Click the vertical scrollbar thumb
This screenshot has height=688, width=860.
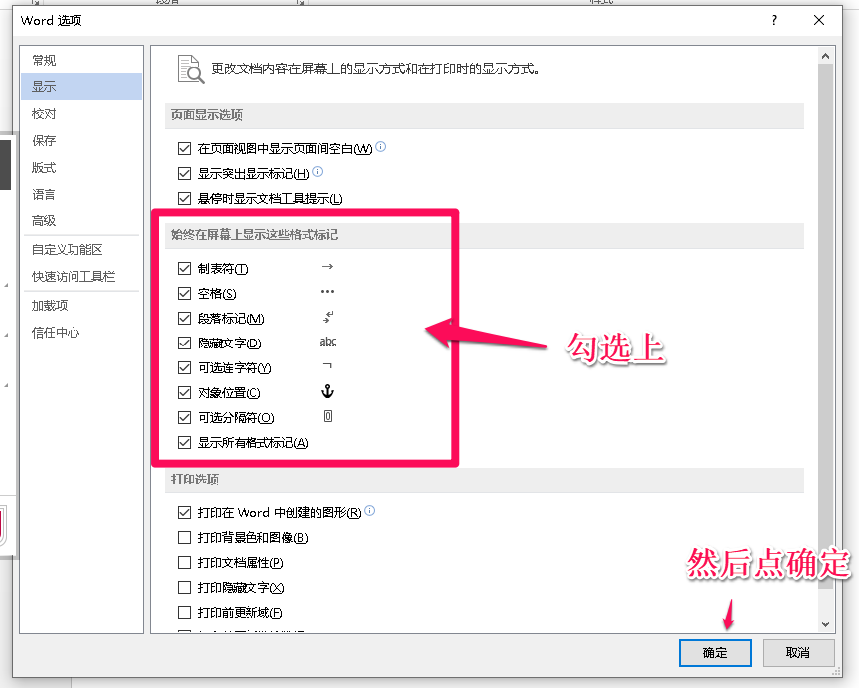[x=825, y=326]
